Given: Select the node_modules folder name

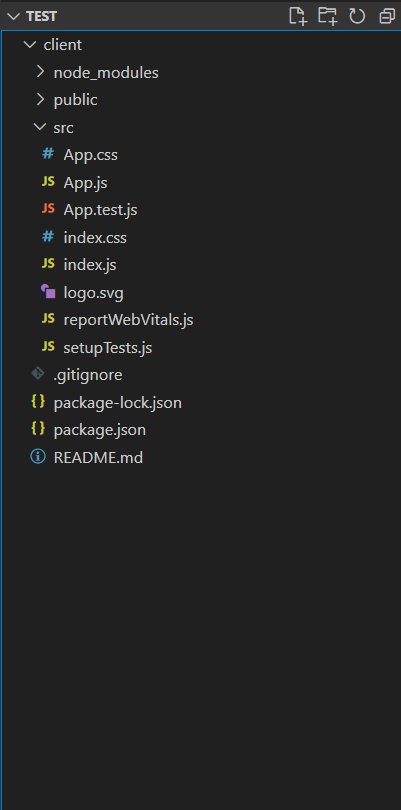Looking at the screenshot, I should tap(106, 73).
